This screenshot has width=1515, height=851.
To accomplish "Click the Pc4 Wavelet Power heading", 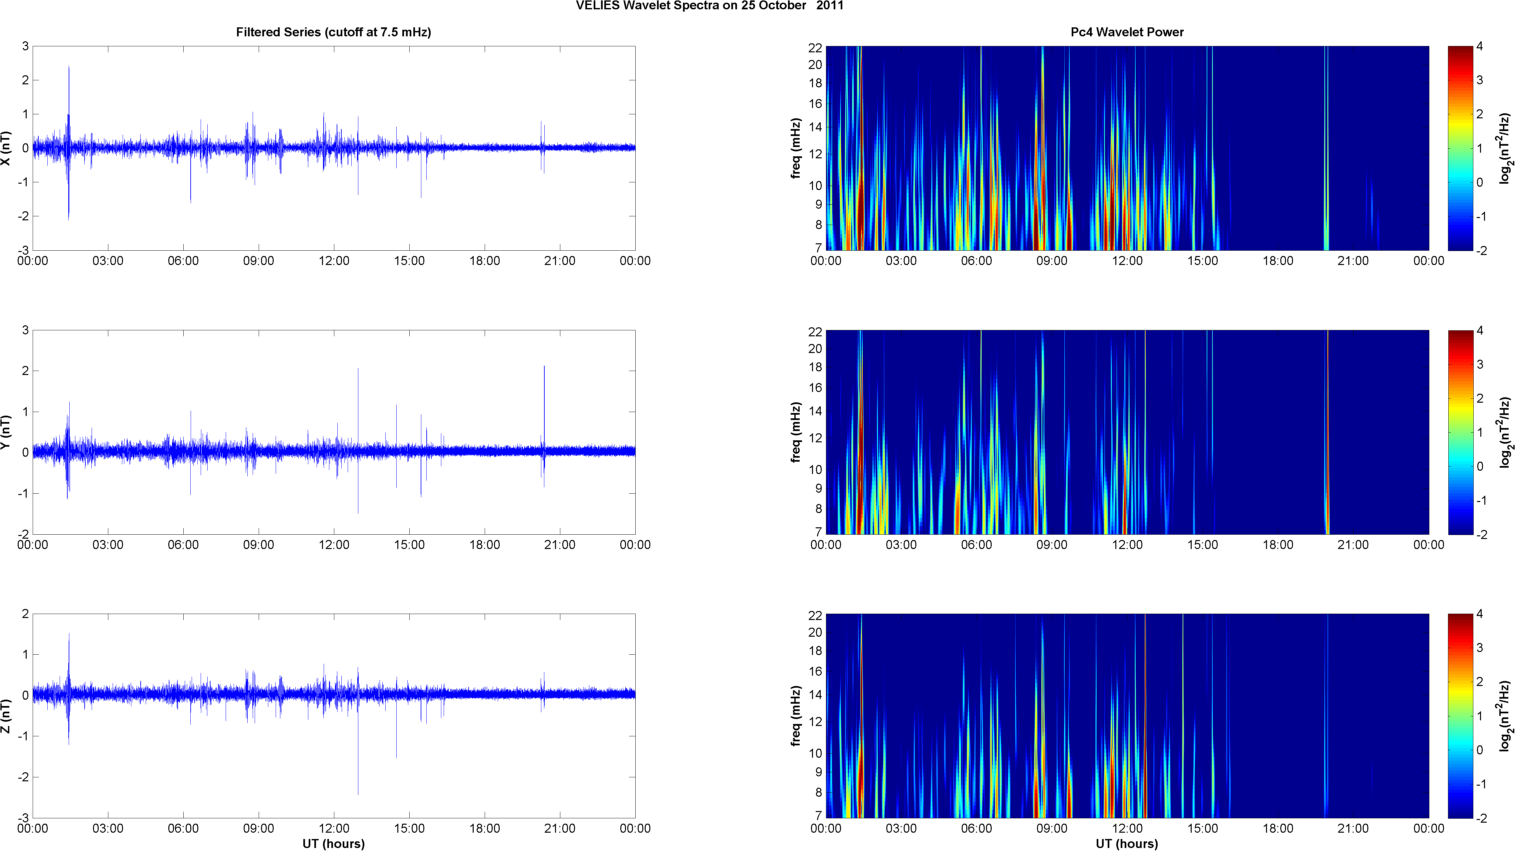I will (1127, 32).
